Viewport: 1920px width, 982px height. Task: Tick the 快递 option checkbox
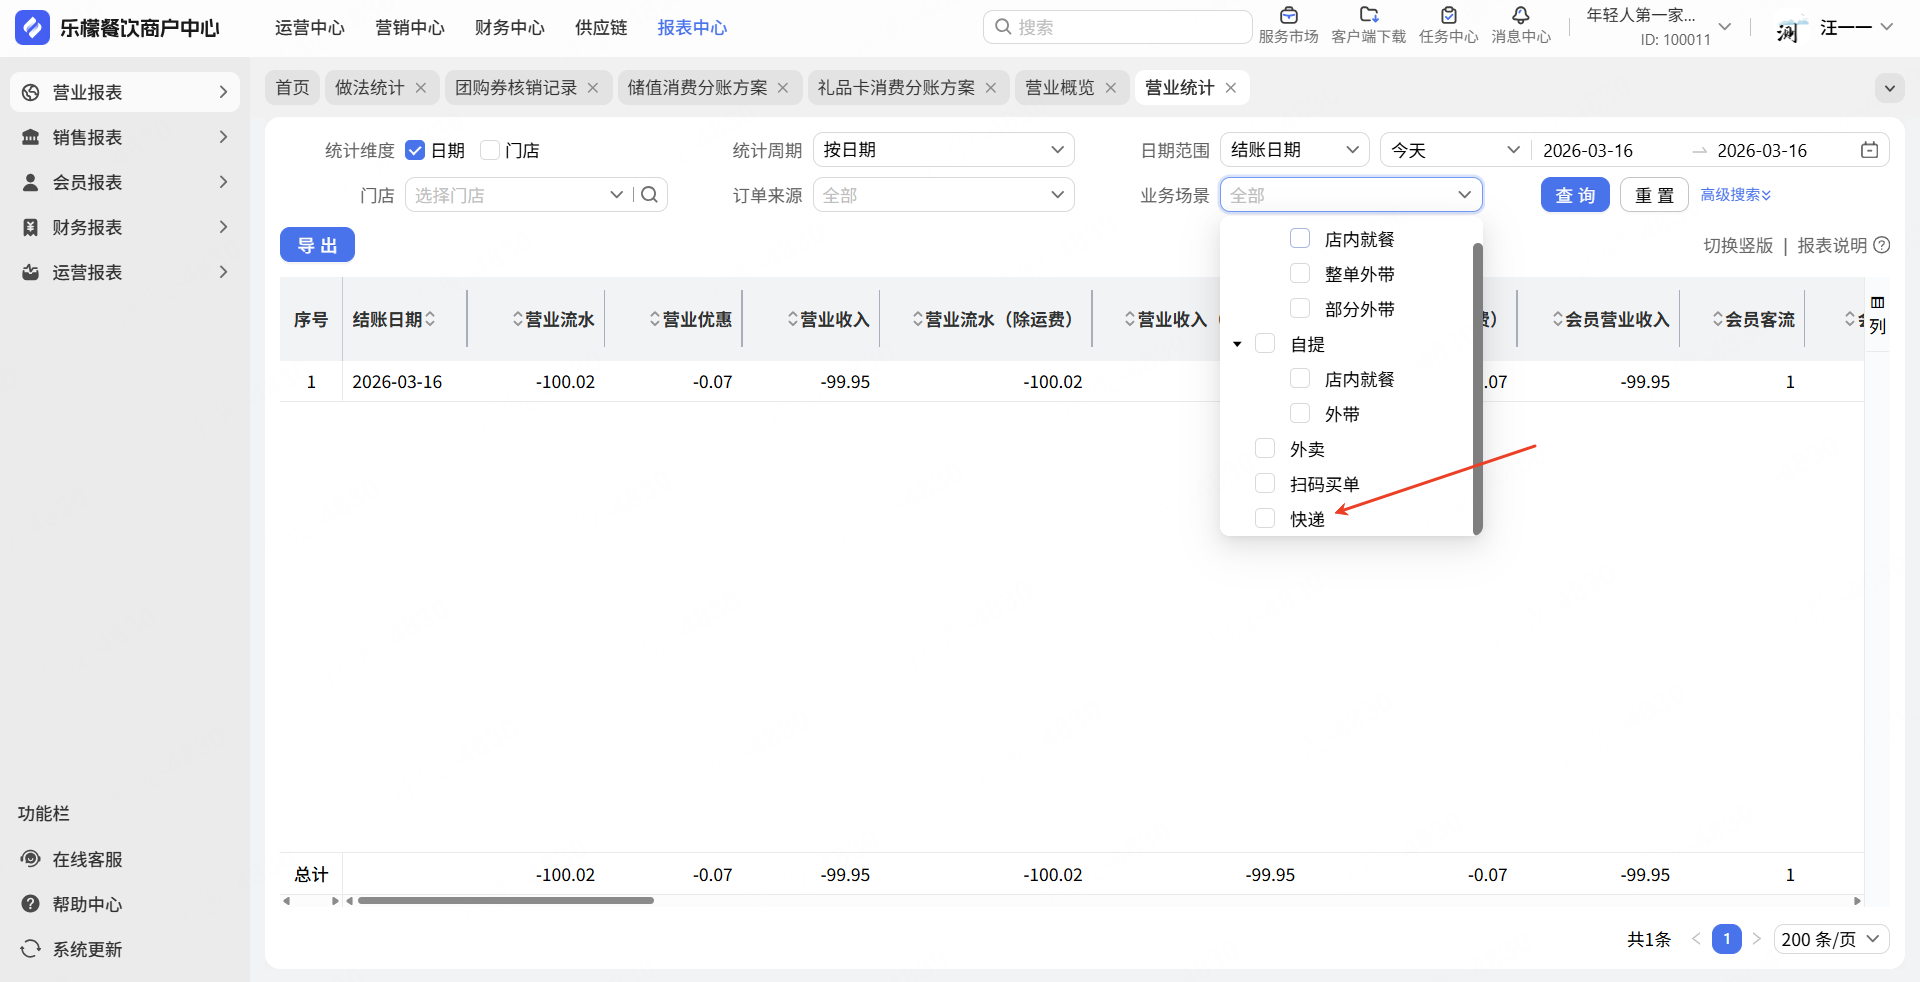coord(1265,518)
